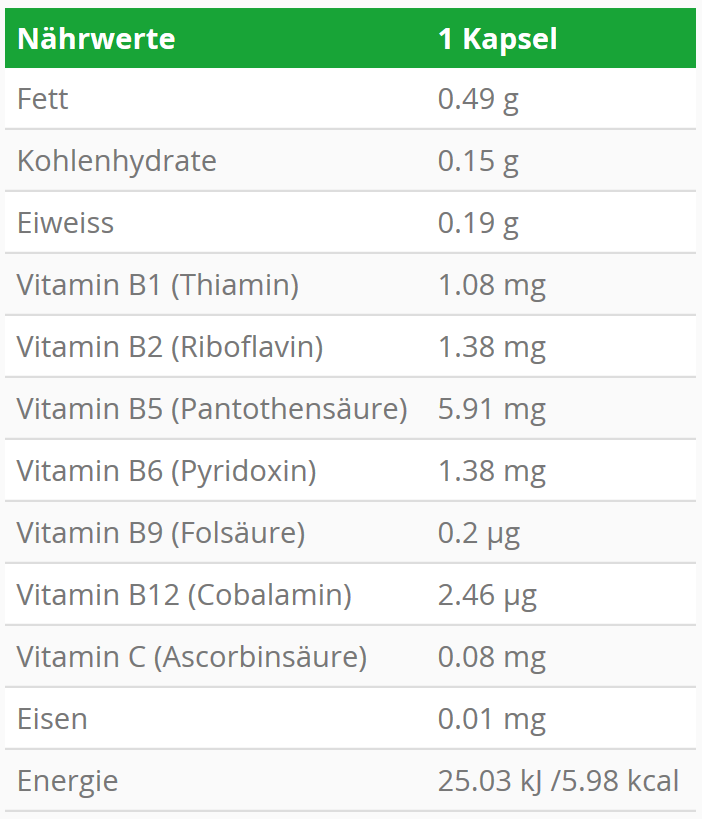Select the Vitamin B6 (Pyridoxin) label

point(166,471)
